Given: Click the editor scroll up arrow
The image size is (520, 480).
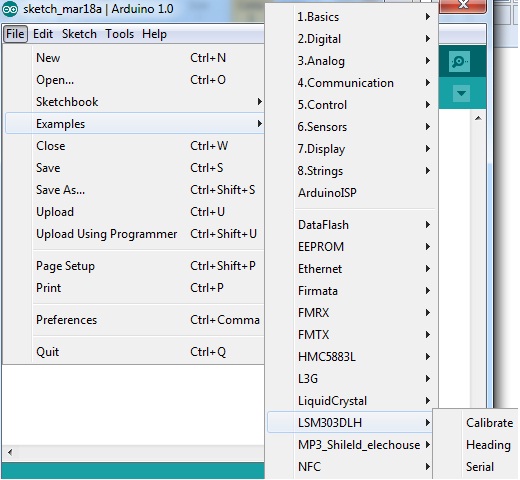Looking at the screenshot, I should 478,118.
